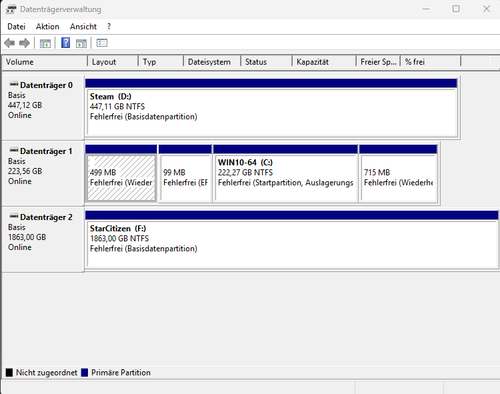The image size is (500, 394).
Task: Sort by the Volume column header
Action: (x=45, y=62)
